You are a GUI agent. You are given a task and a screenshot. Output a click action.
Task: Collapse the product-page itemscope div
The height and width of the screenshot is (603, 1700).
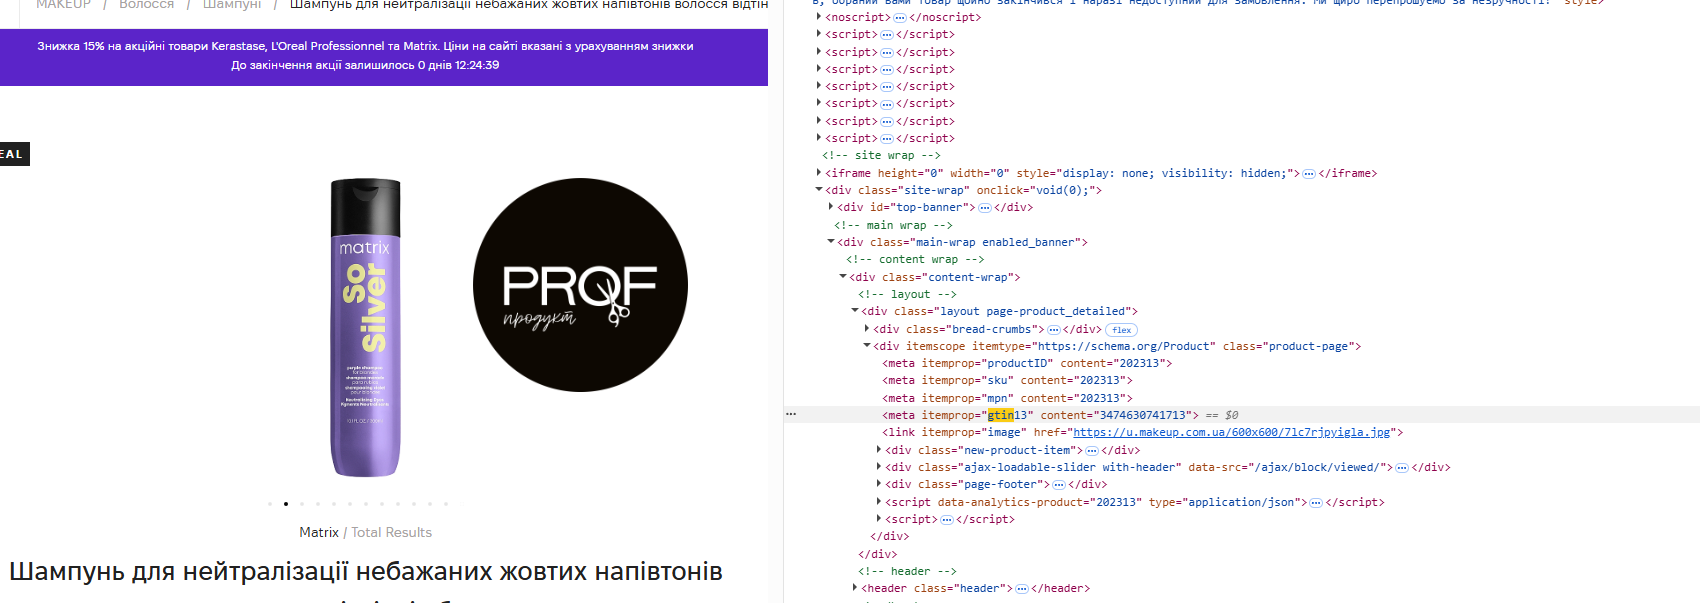tap(867, 346)
